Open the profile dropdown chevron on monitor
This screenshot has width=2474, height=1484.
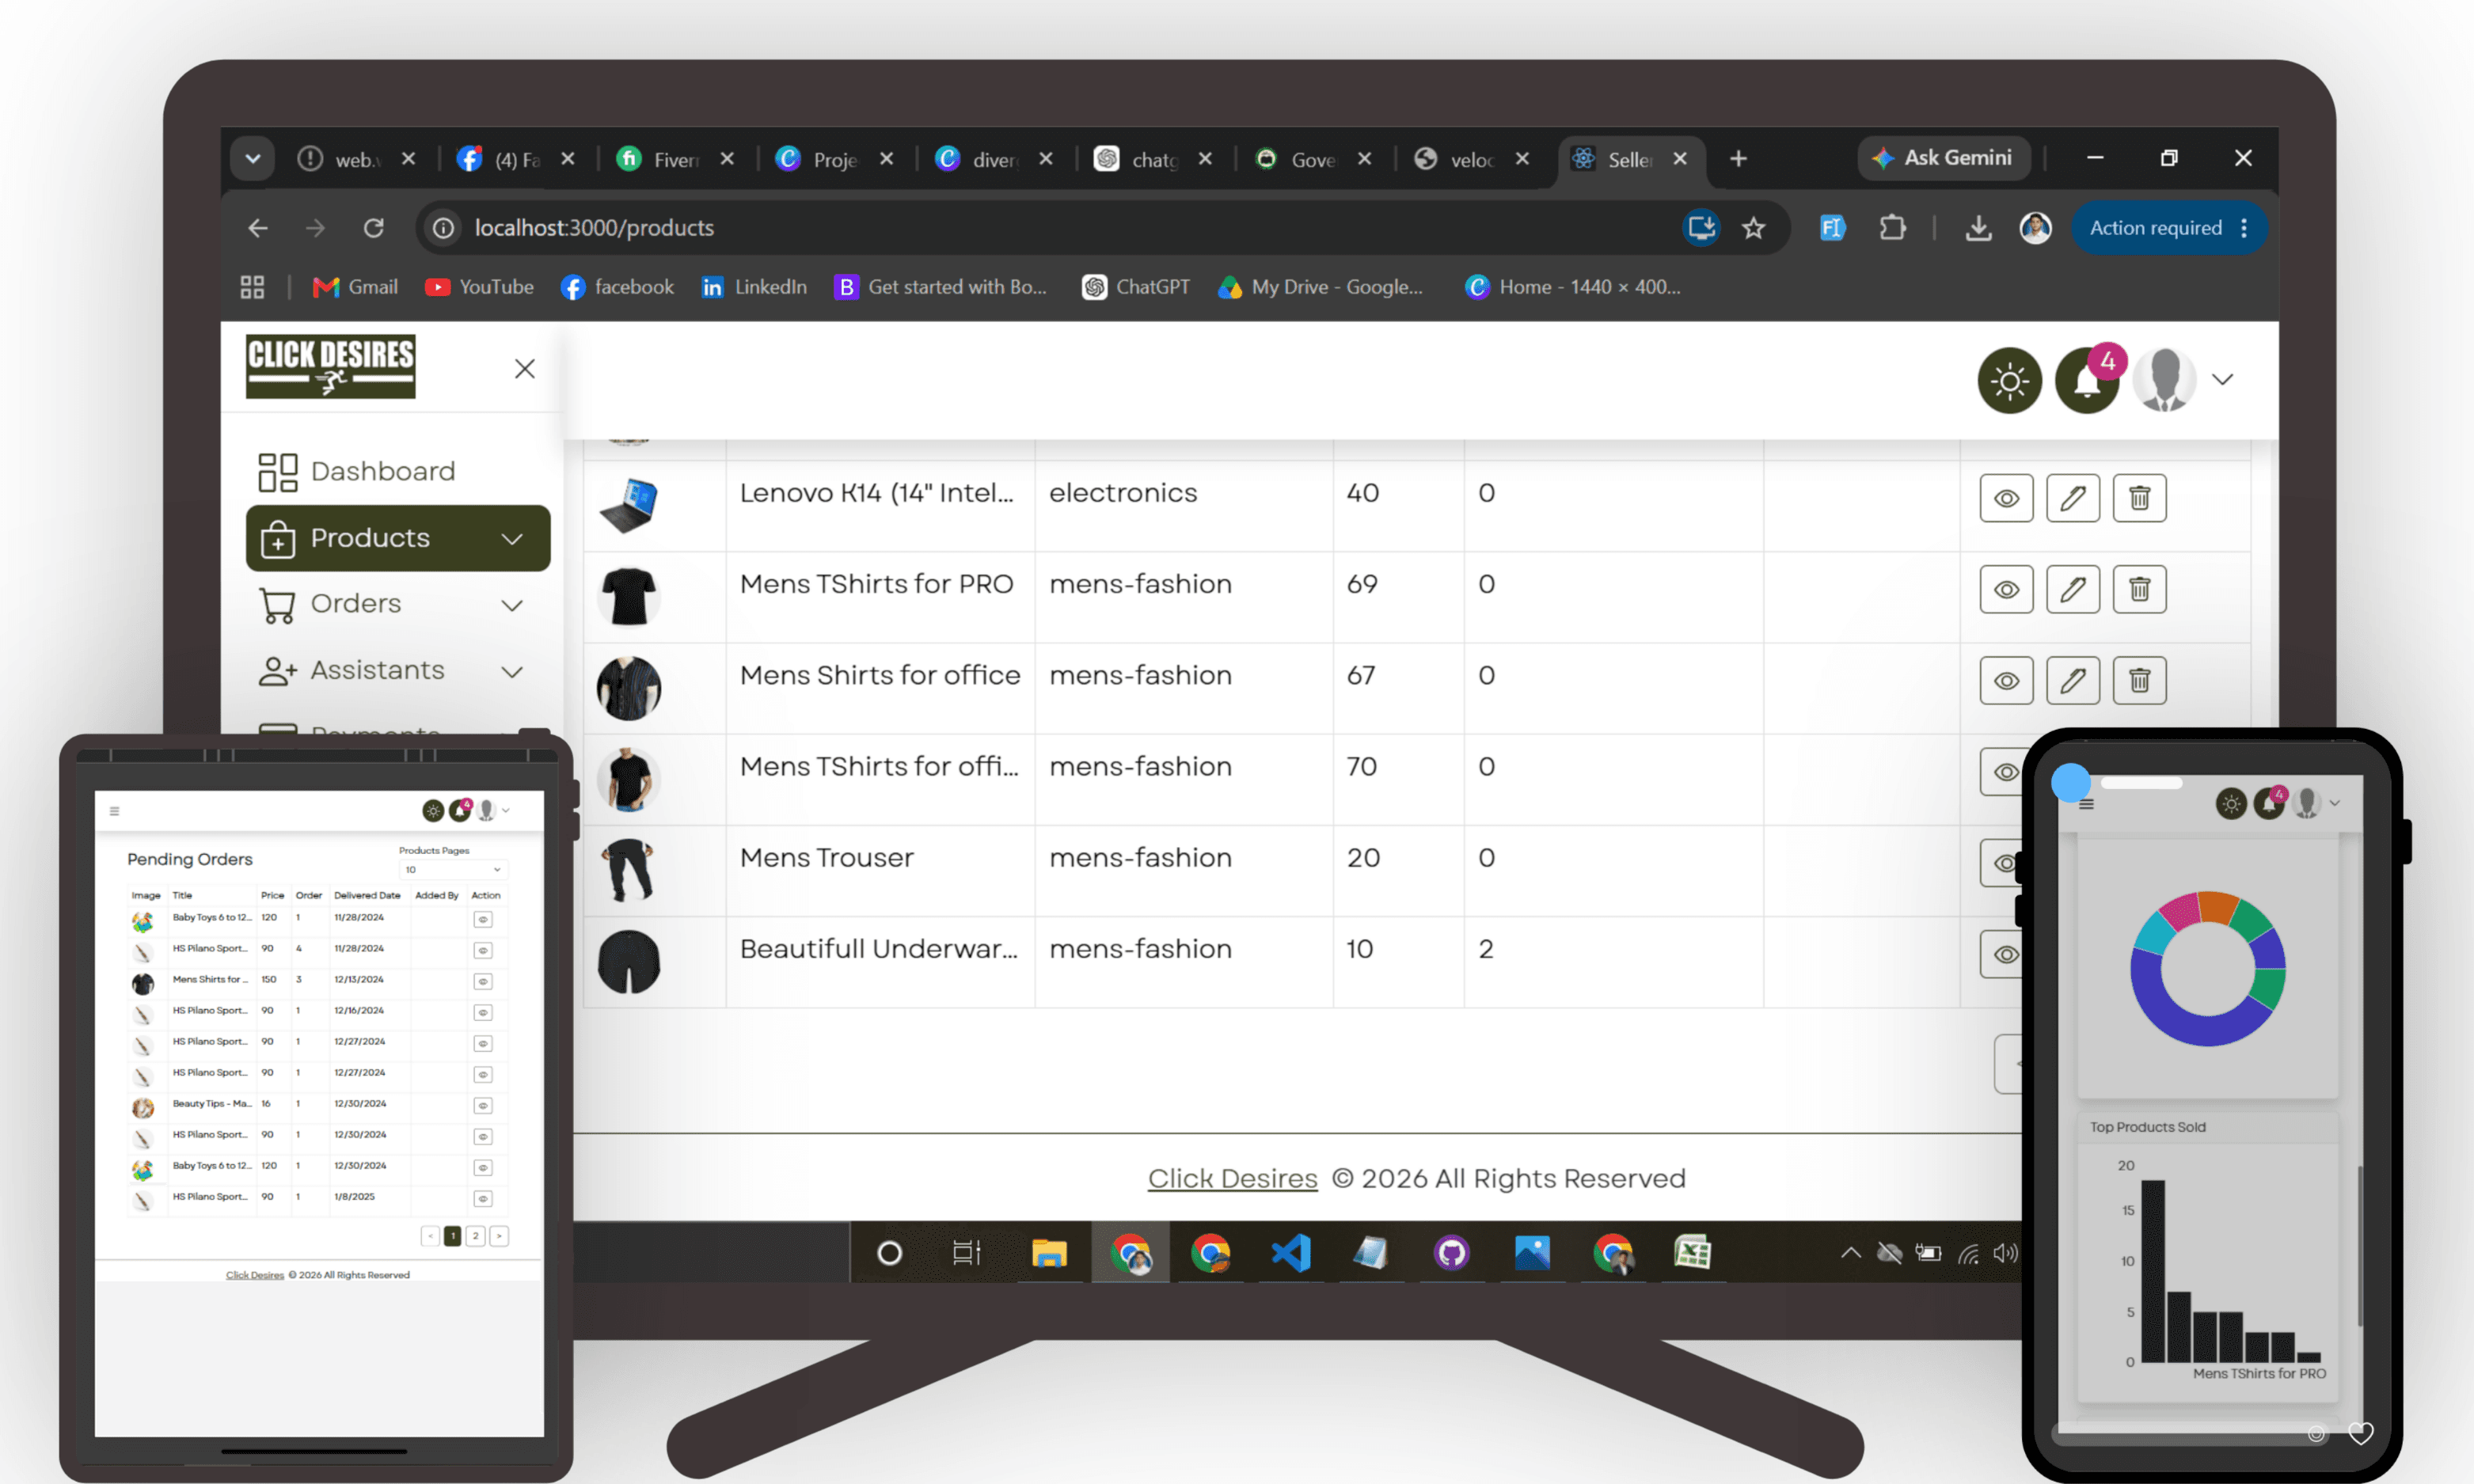click(2222, 380)
